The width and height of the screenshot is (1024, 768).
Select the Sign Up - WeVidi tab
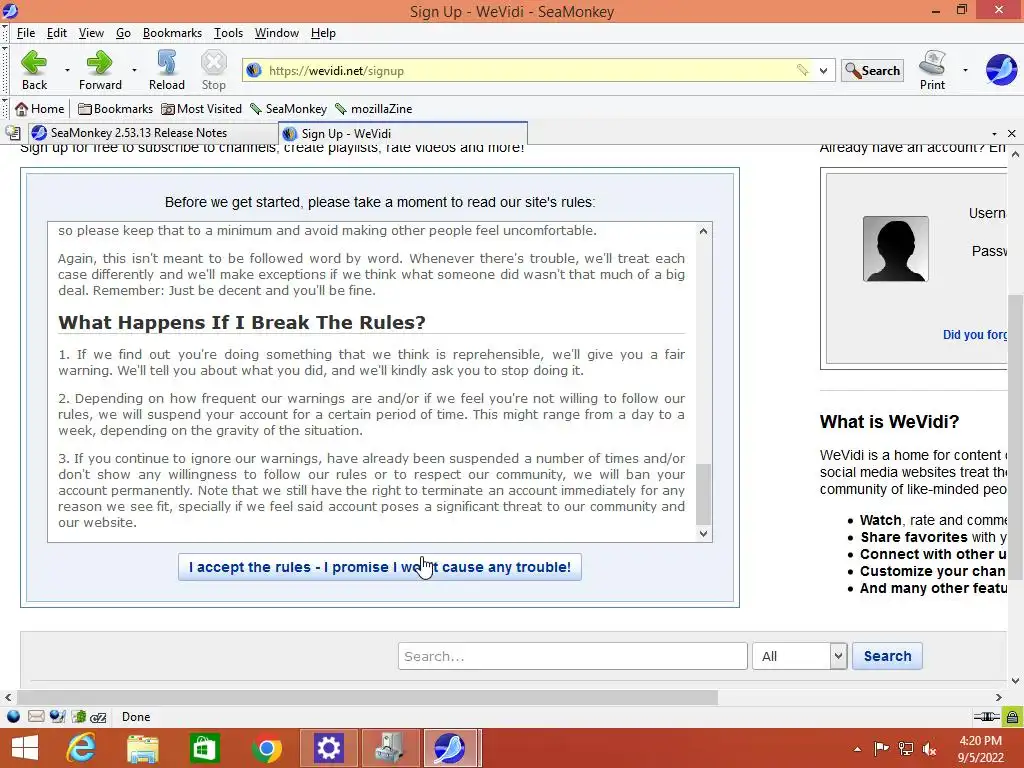click(402, 133)
